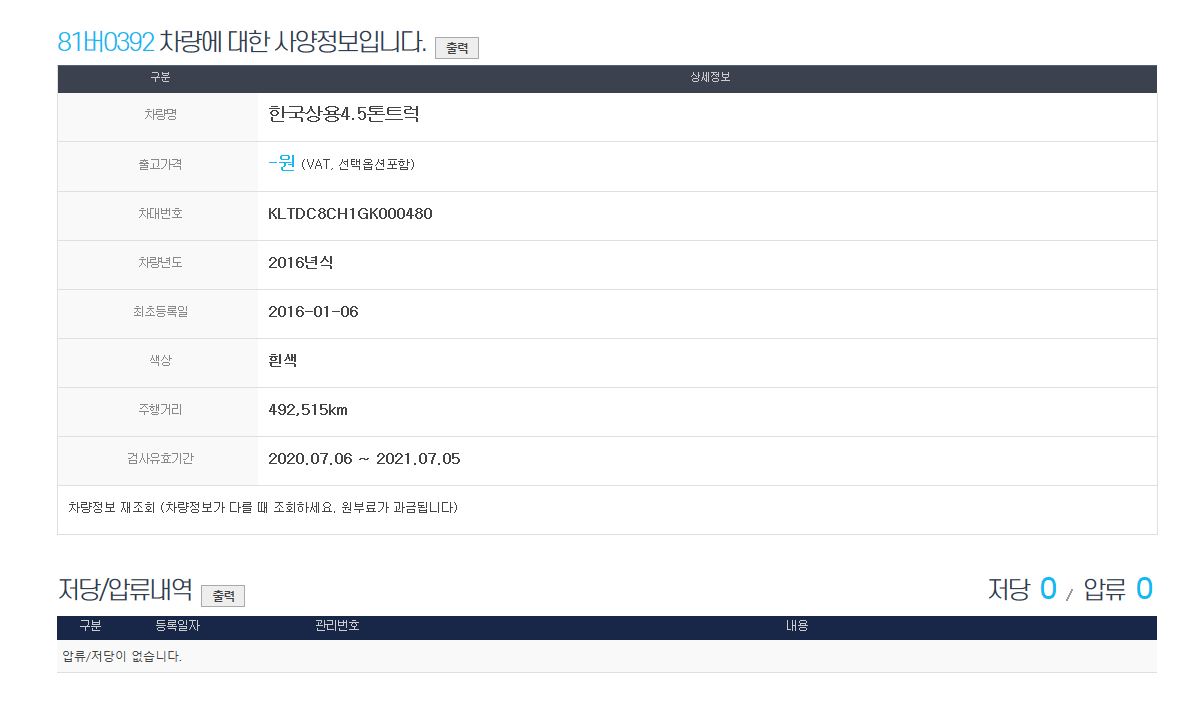The height and width of the screenshot is (707, 1179).
Task: Select the vehicle name 한국상용4.5톤트럭
Action: pyautogui.click(x=344, y=114)
